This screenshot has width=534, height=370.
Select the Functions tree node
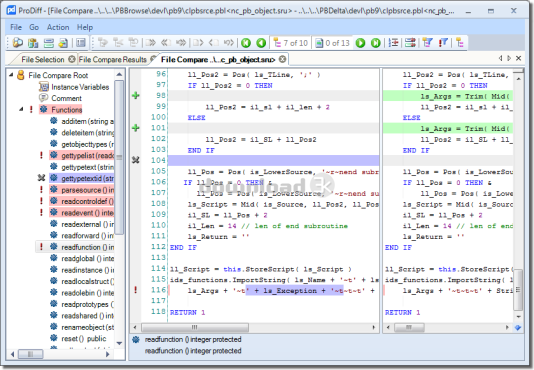(x=67, y=110)
